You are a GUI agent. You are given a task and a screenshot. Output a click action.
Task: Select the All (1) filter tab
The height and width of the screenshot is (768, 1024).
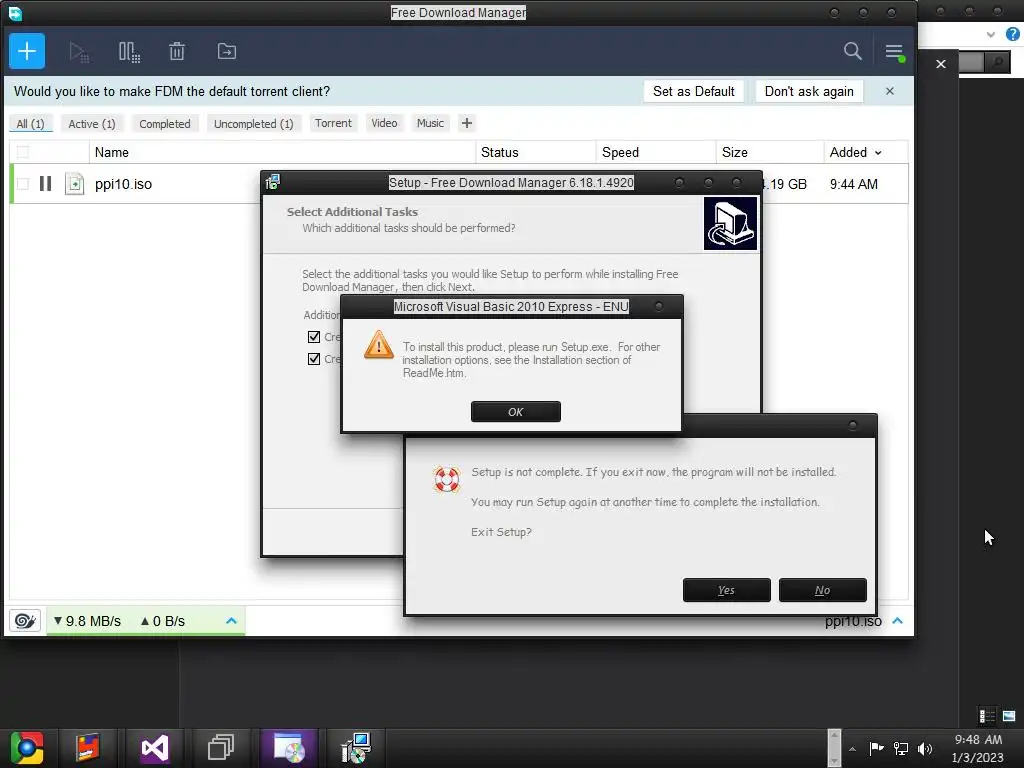tap(30, 123)
